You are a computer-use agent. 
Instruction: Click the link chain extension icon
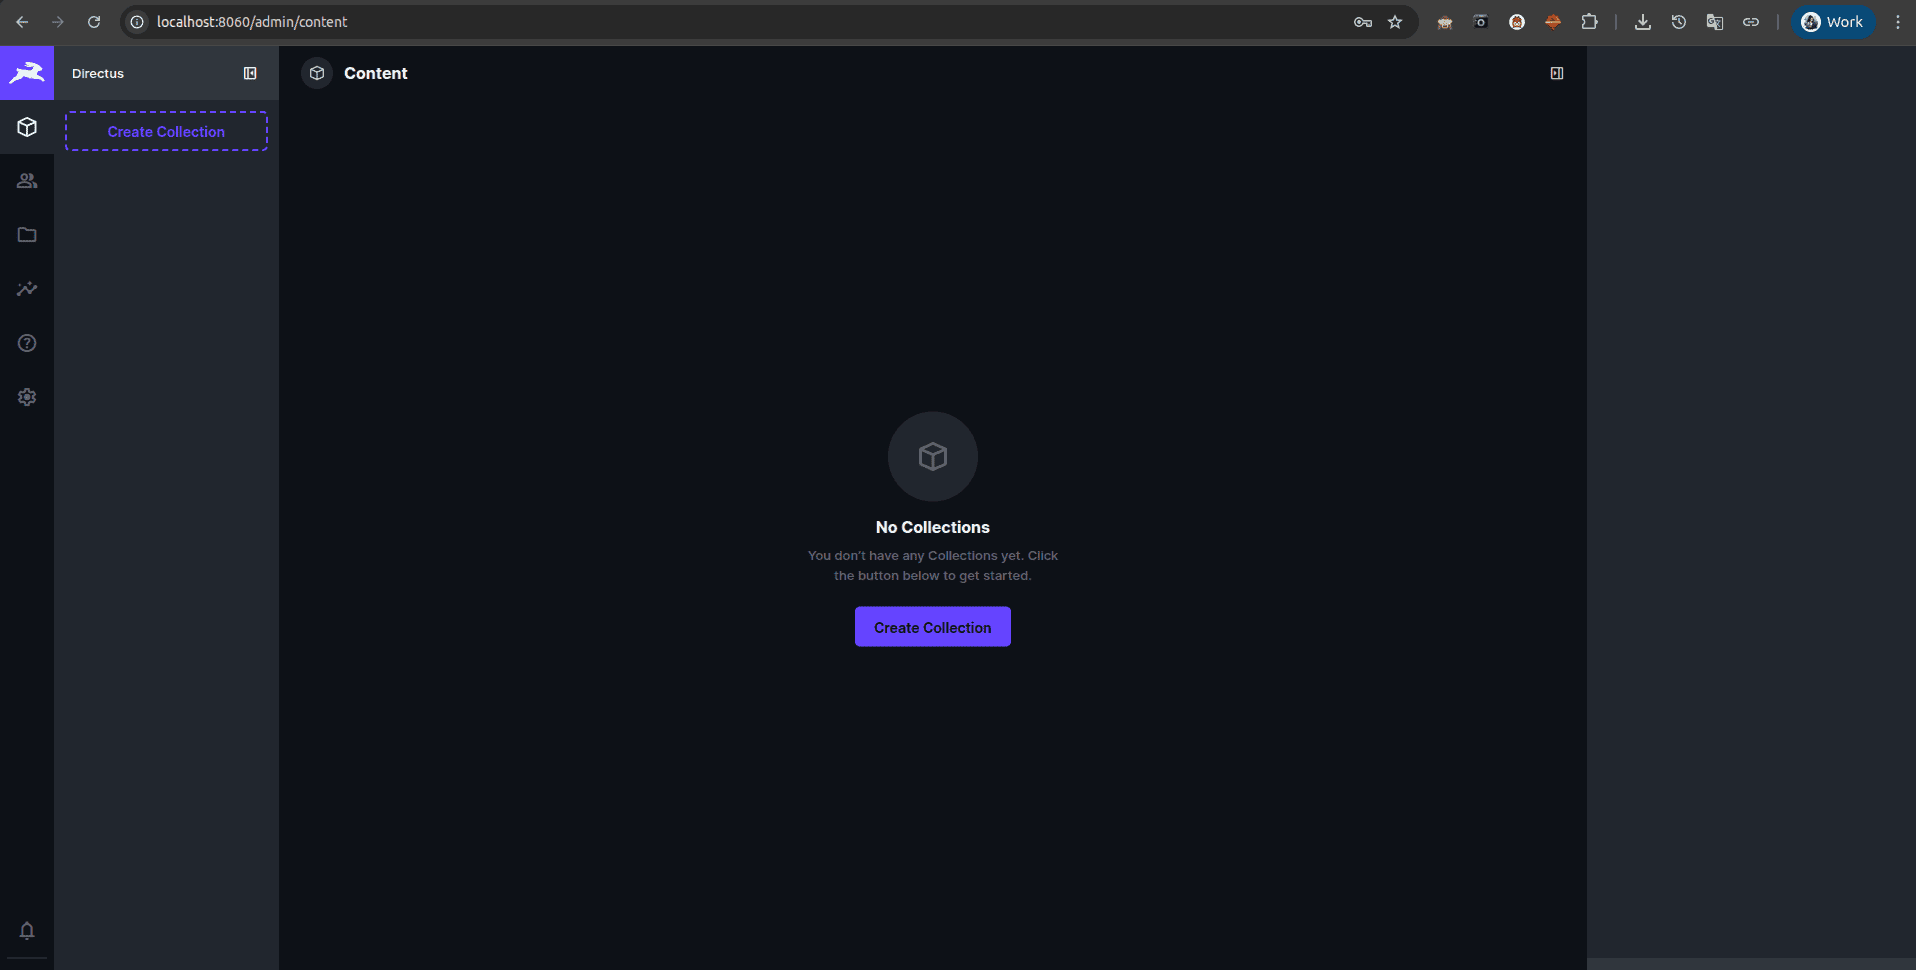click(1751, 22)
